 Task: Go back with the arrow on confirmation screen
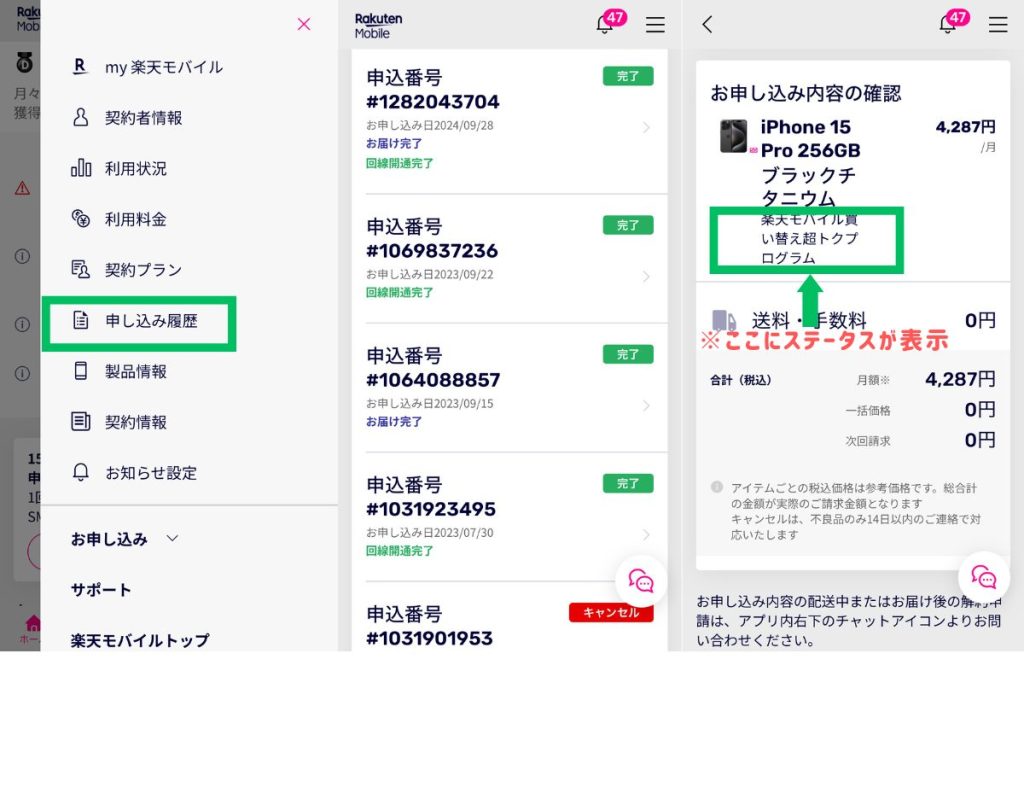pyautogui.click(x=707, y=25)
